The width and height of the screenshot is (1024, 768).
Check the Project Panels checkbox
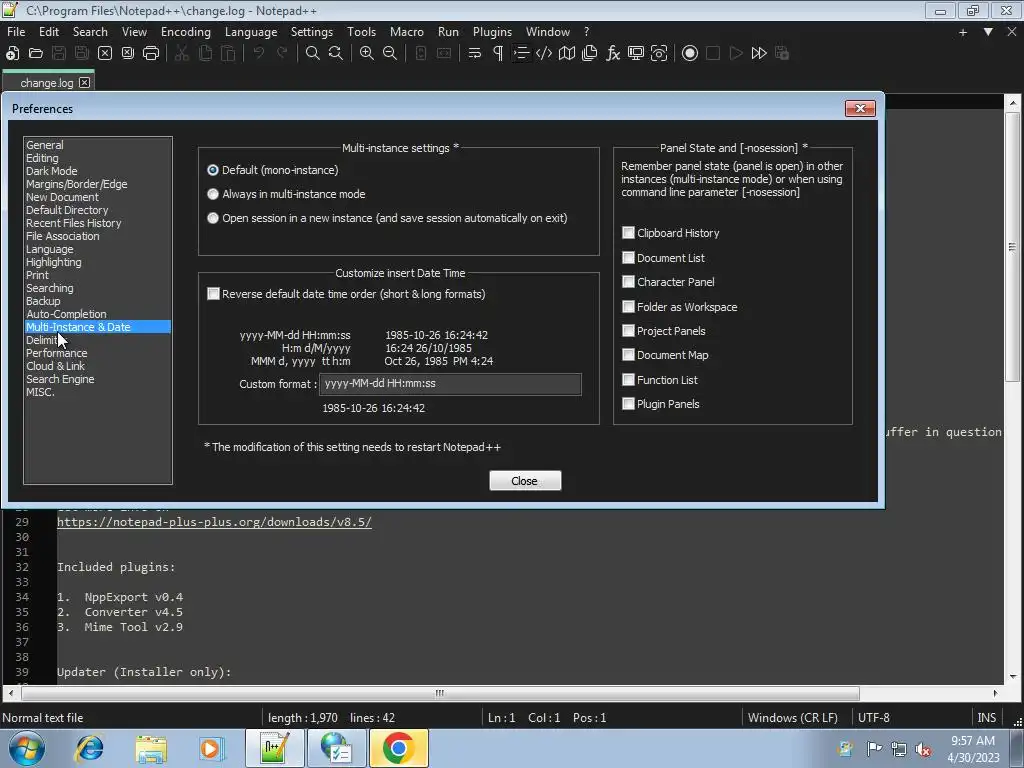coord(628,330)
